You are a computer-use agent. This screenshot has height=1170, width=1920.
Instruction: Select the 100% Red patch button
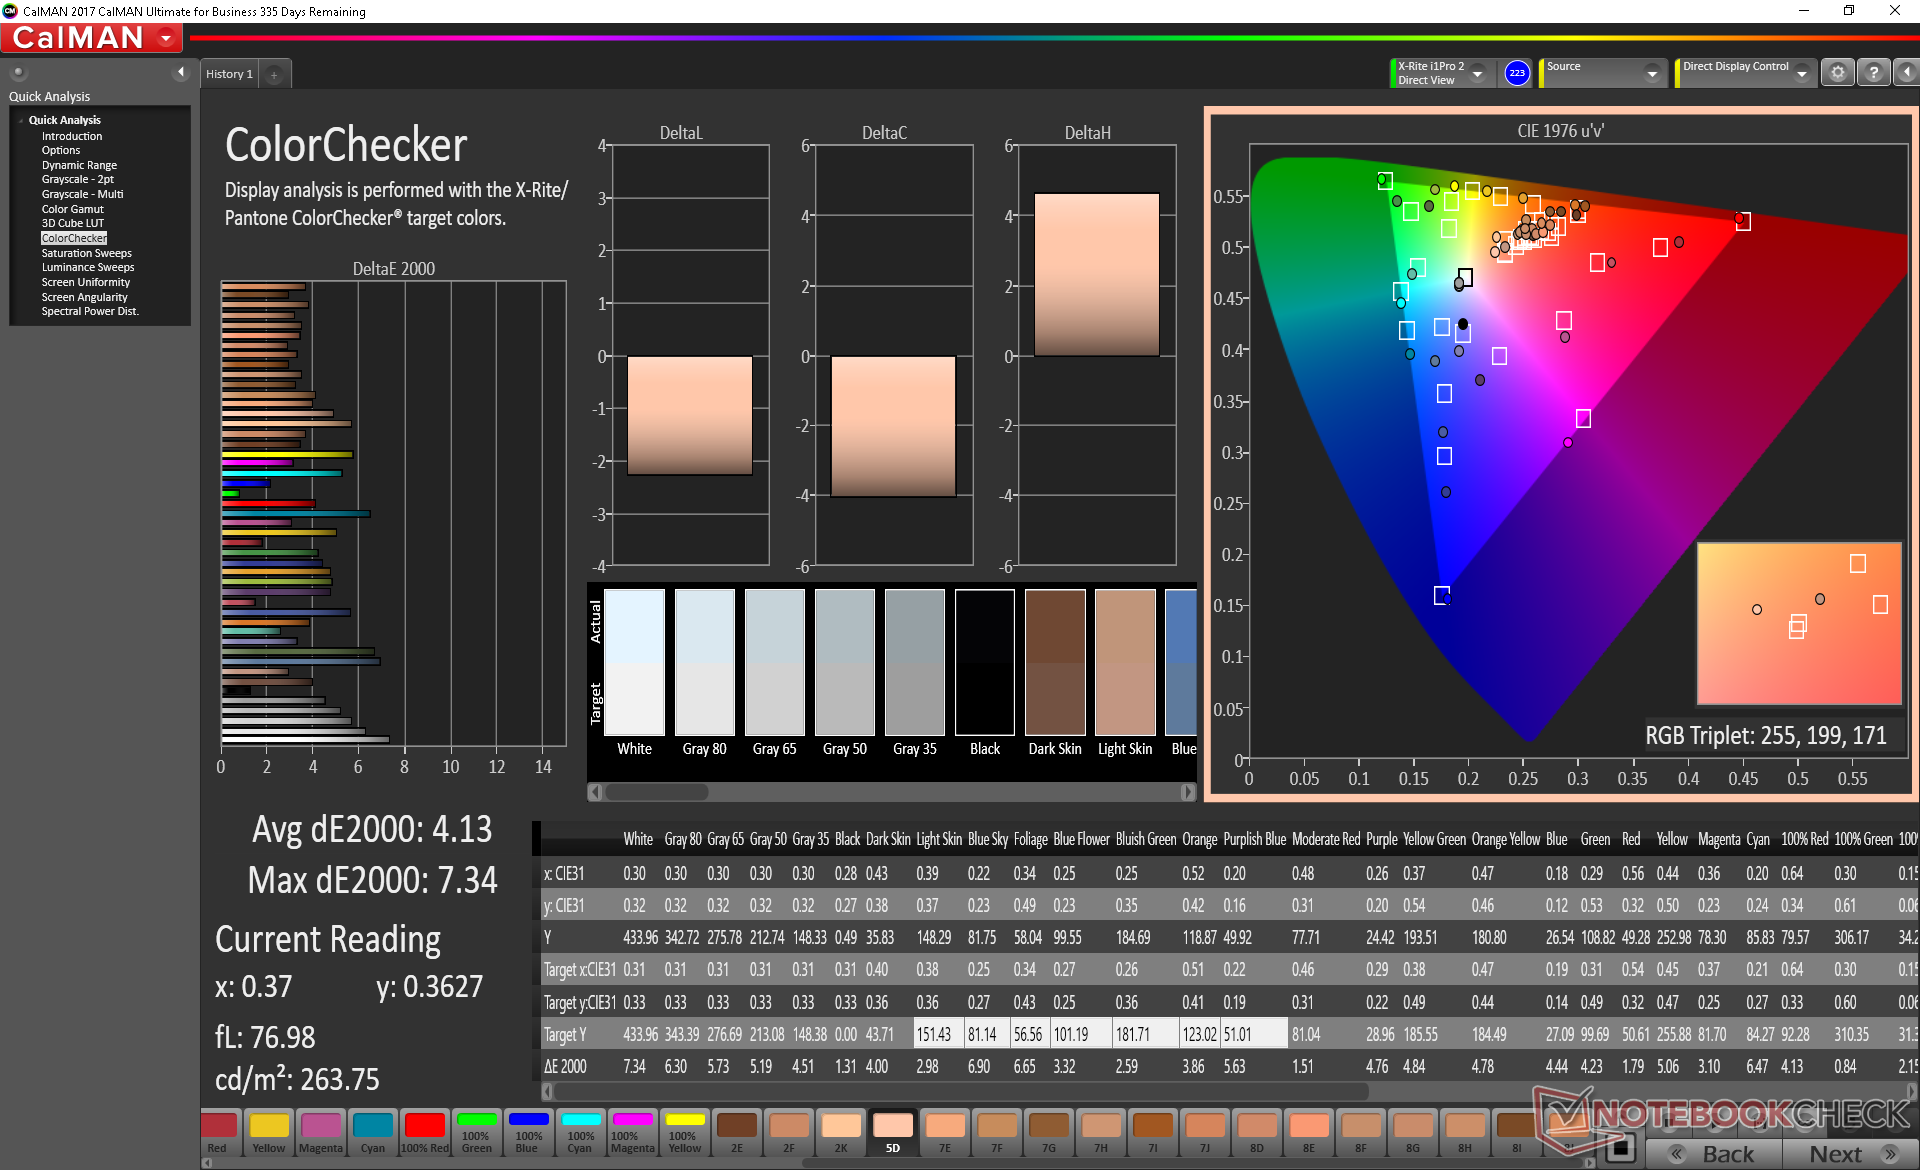425,1132
